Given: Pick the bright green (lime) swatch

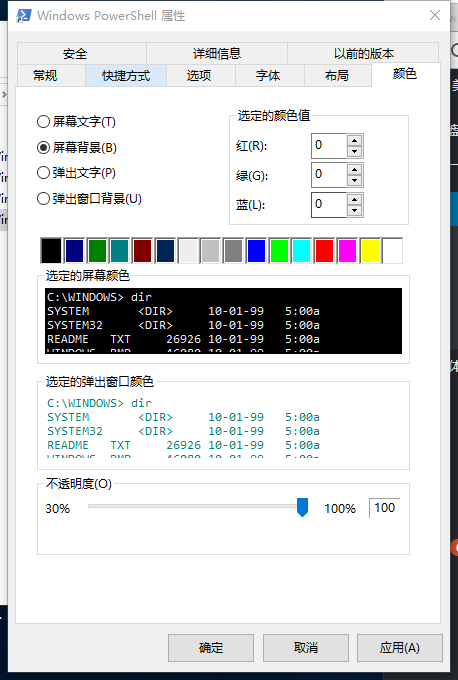Looking at the screenshot, I should click(x=279, y=251).
